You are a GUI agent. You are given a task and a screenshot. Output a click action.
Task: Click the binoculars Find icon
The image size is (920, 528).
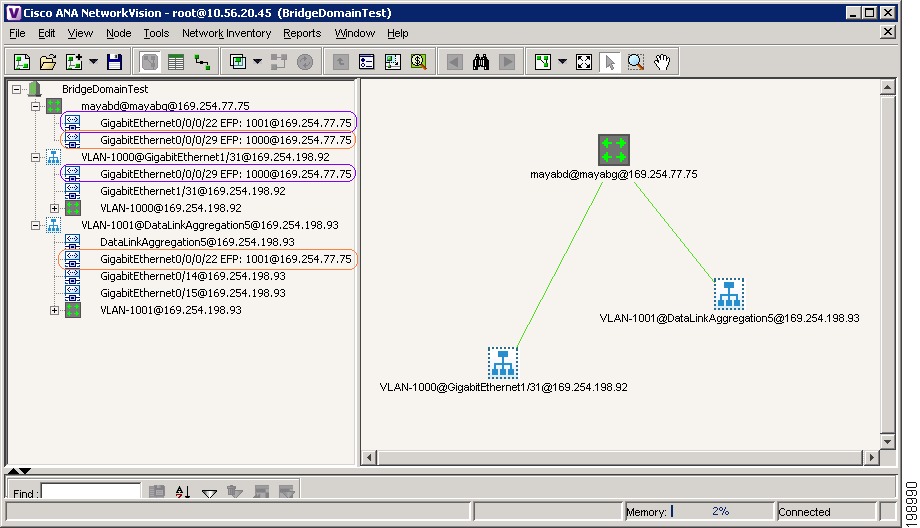(481, 62)
